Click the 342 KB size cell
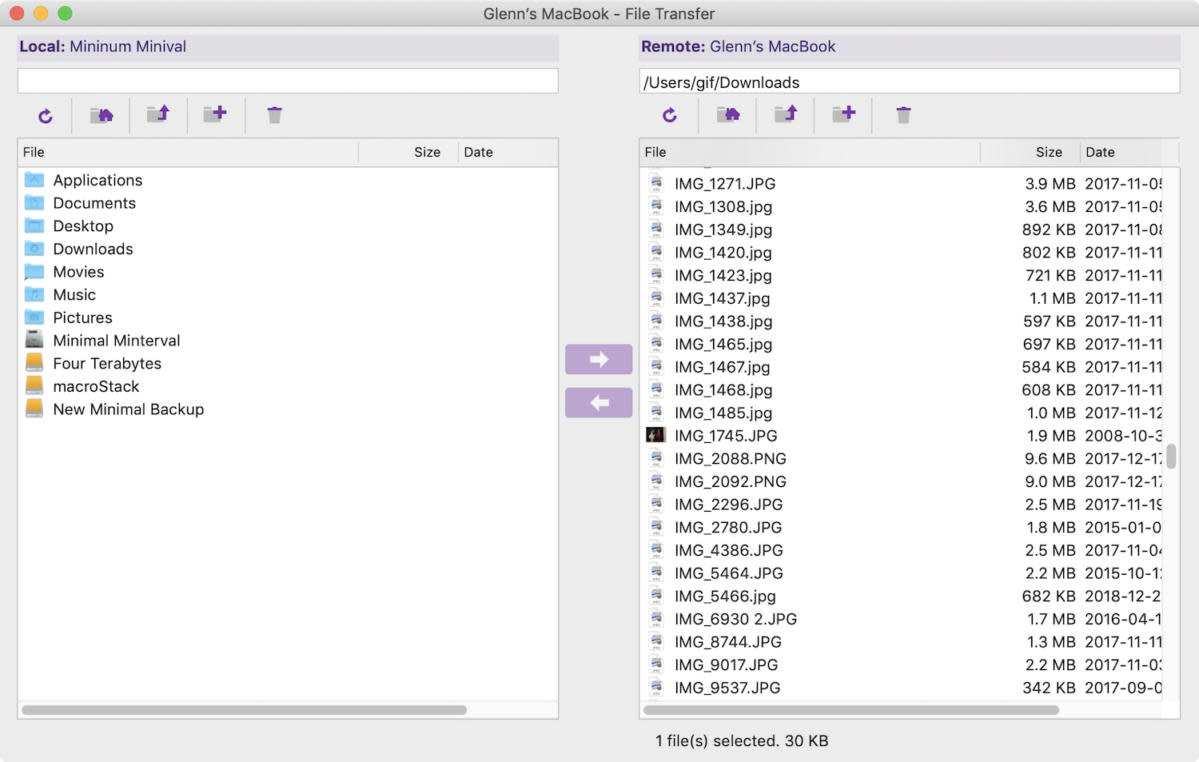This screenshot has height=762, width=1199. click(x=1048, y=688)
